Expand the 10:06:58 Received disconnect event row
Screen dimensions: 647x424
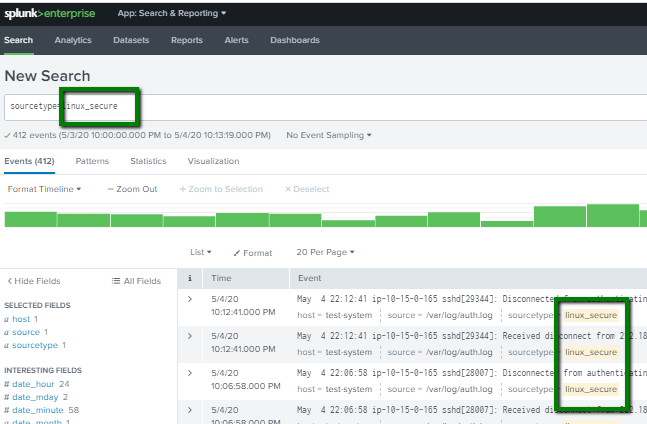pyautogui.click(x=190, y=410)
